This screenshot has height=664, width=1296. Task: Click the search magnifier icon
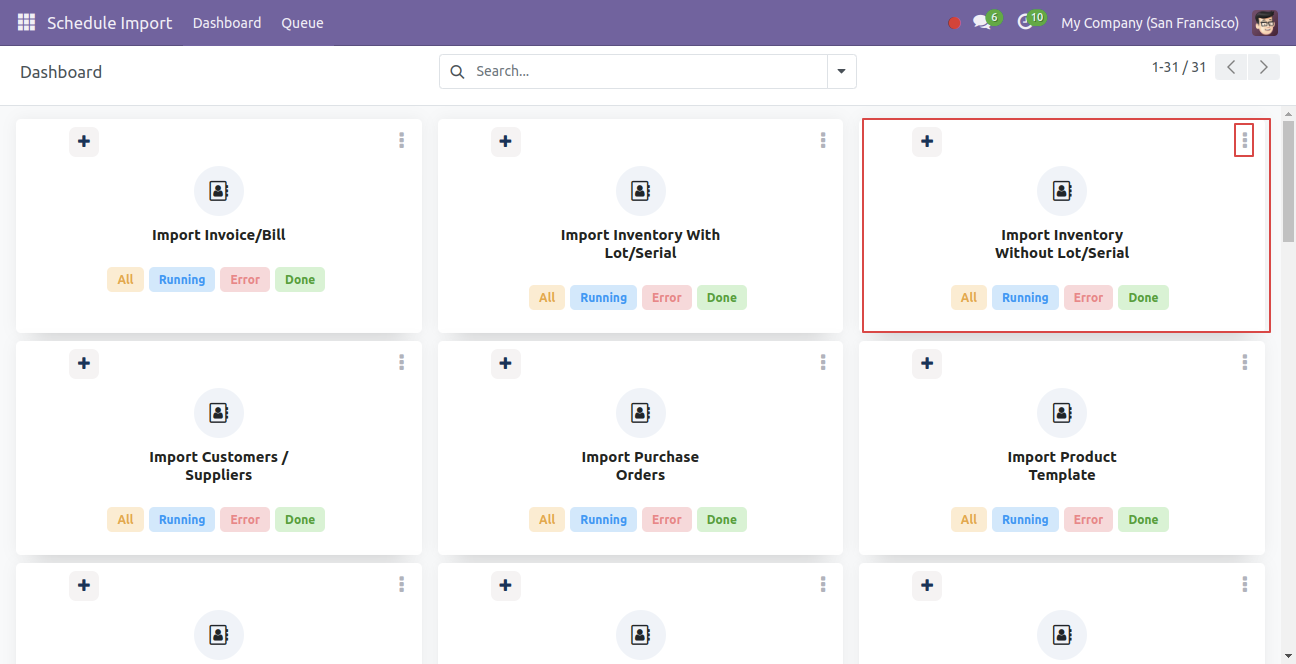pyautogui.click(x=458, y=71)
